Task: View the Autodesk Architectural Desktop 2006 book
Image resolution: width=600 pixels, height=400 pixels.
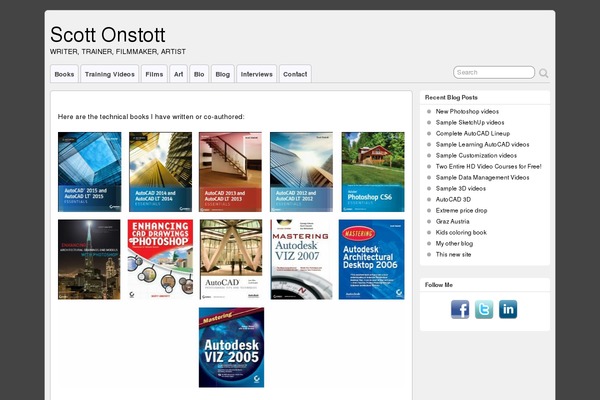Action: [372, 260]
